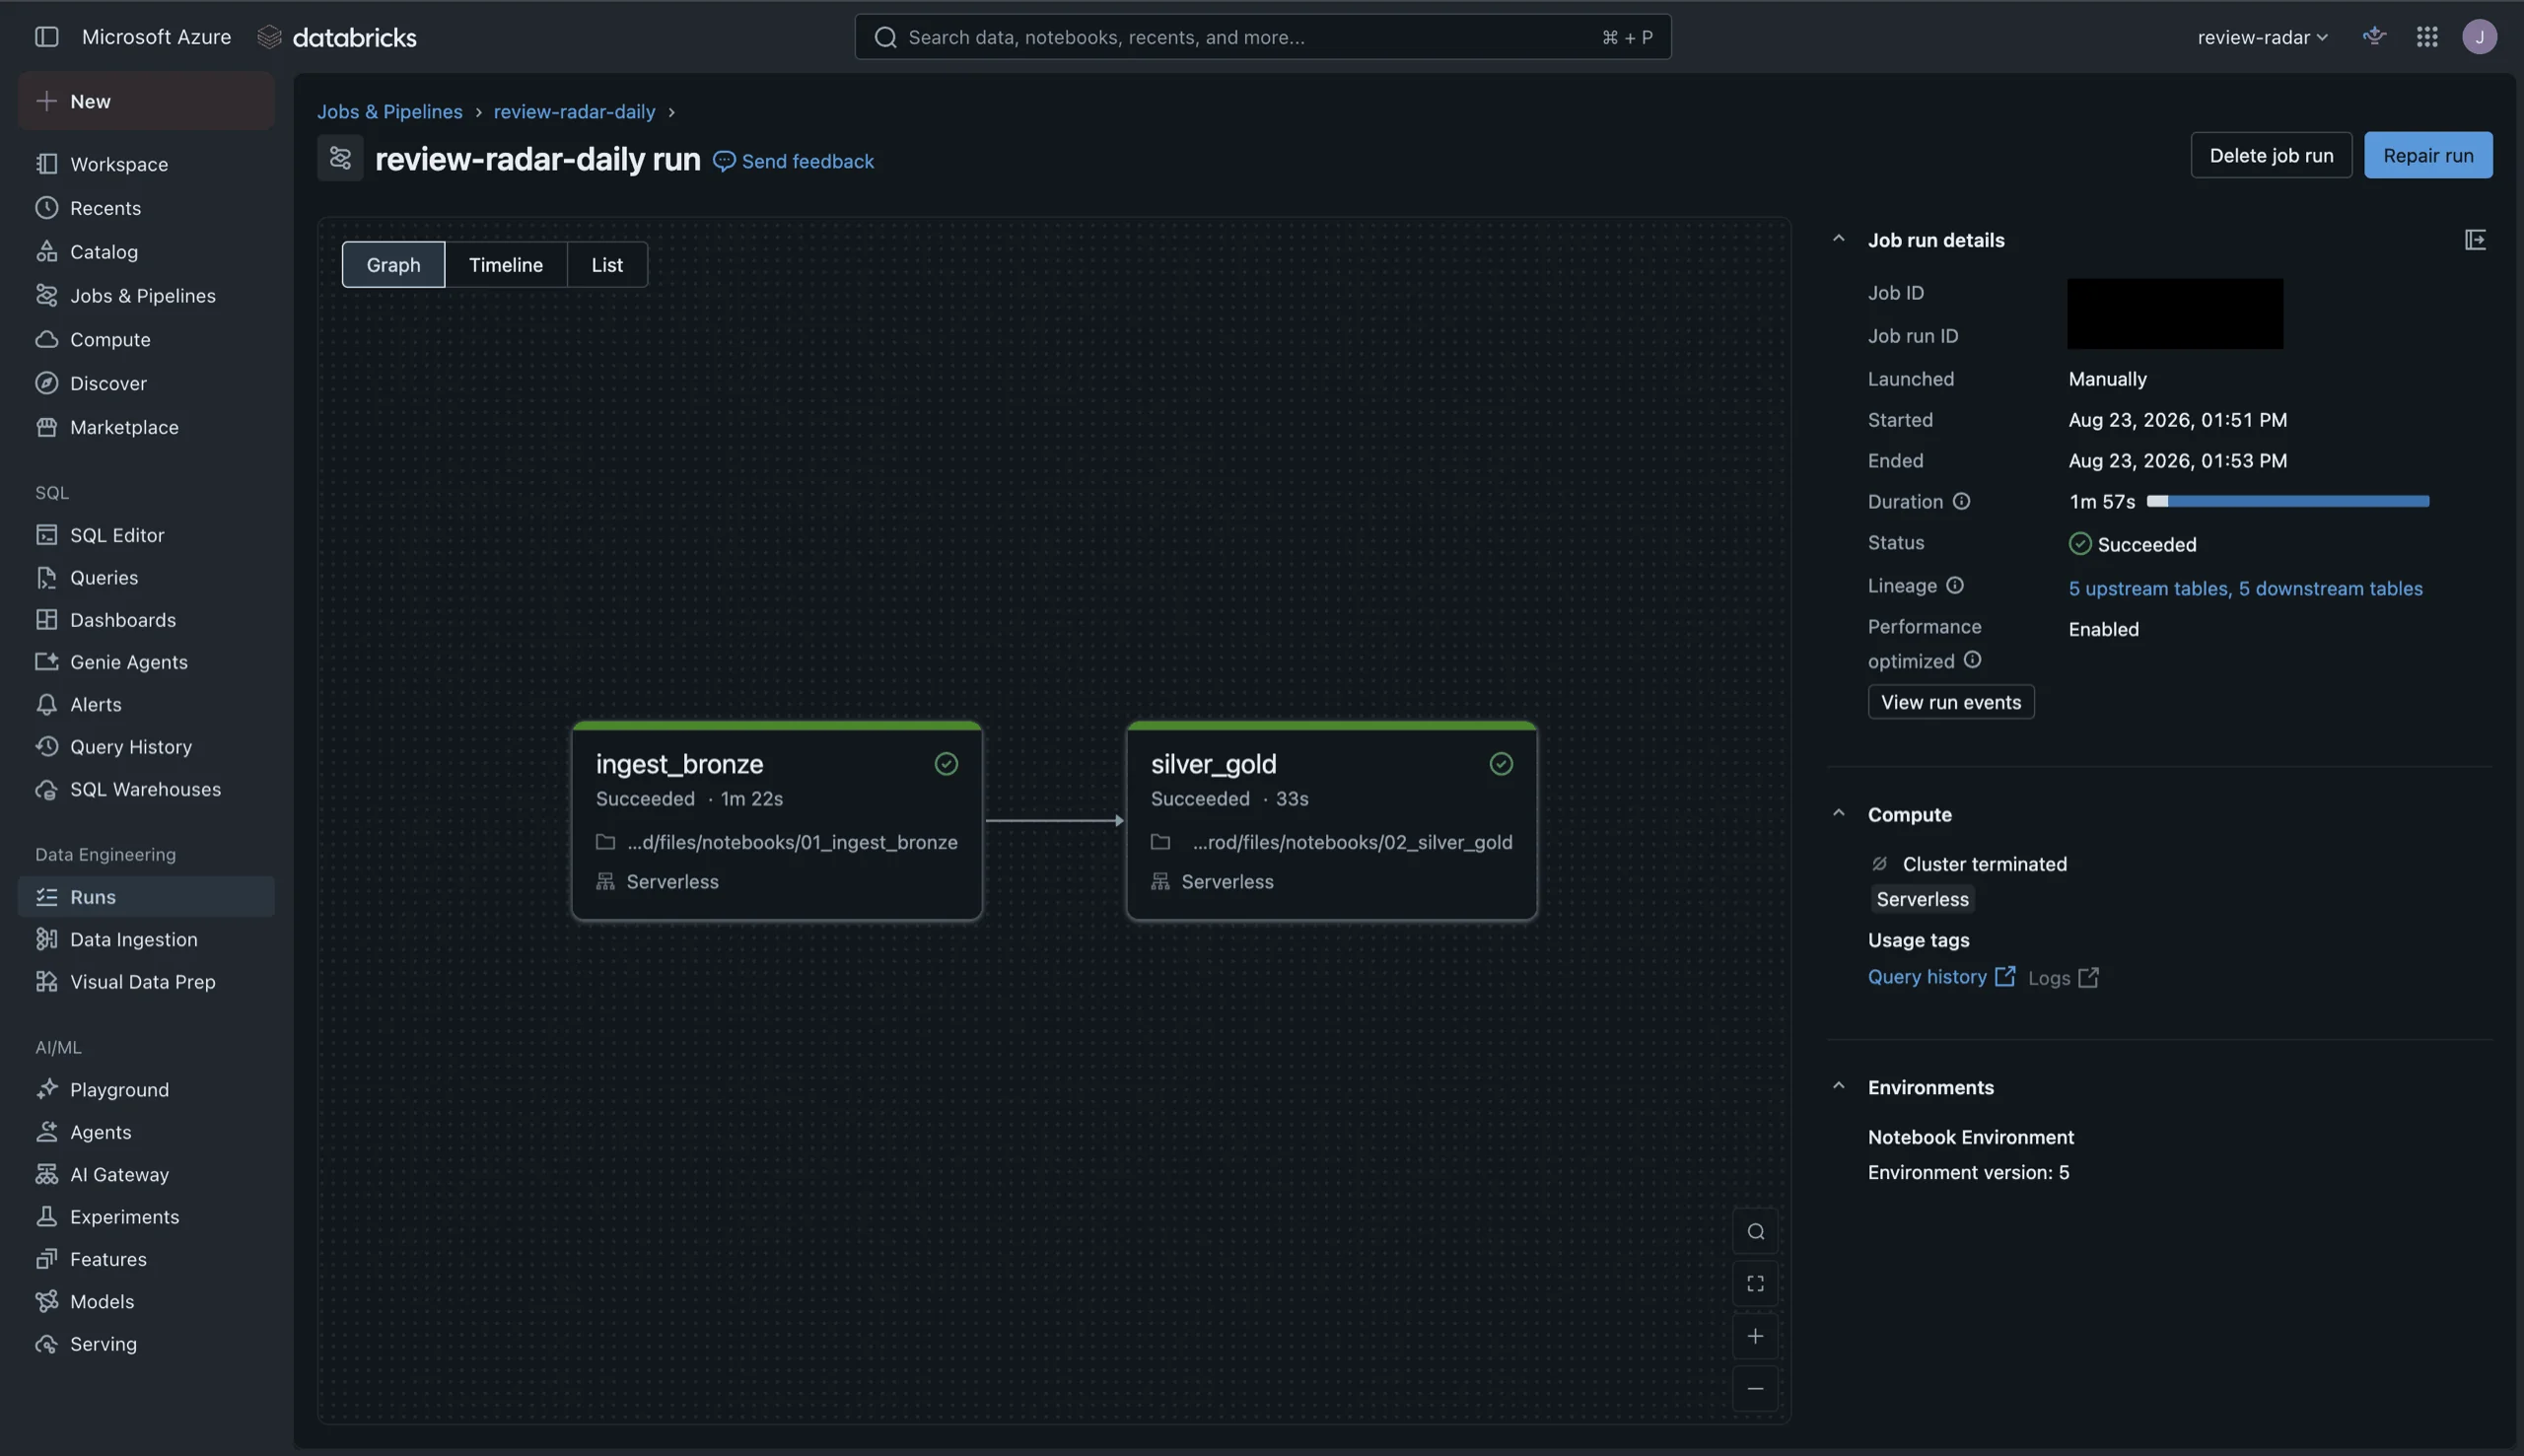Collapse the Job run details section
The image size is (2524, 1456).
pos(1838,239)
